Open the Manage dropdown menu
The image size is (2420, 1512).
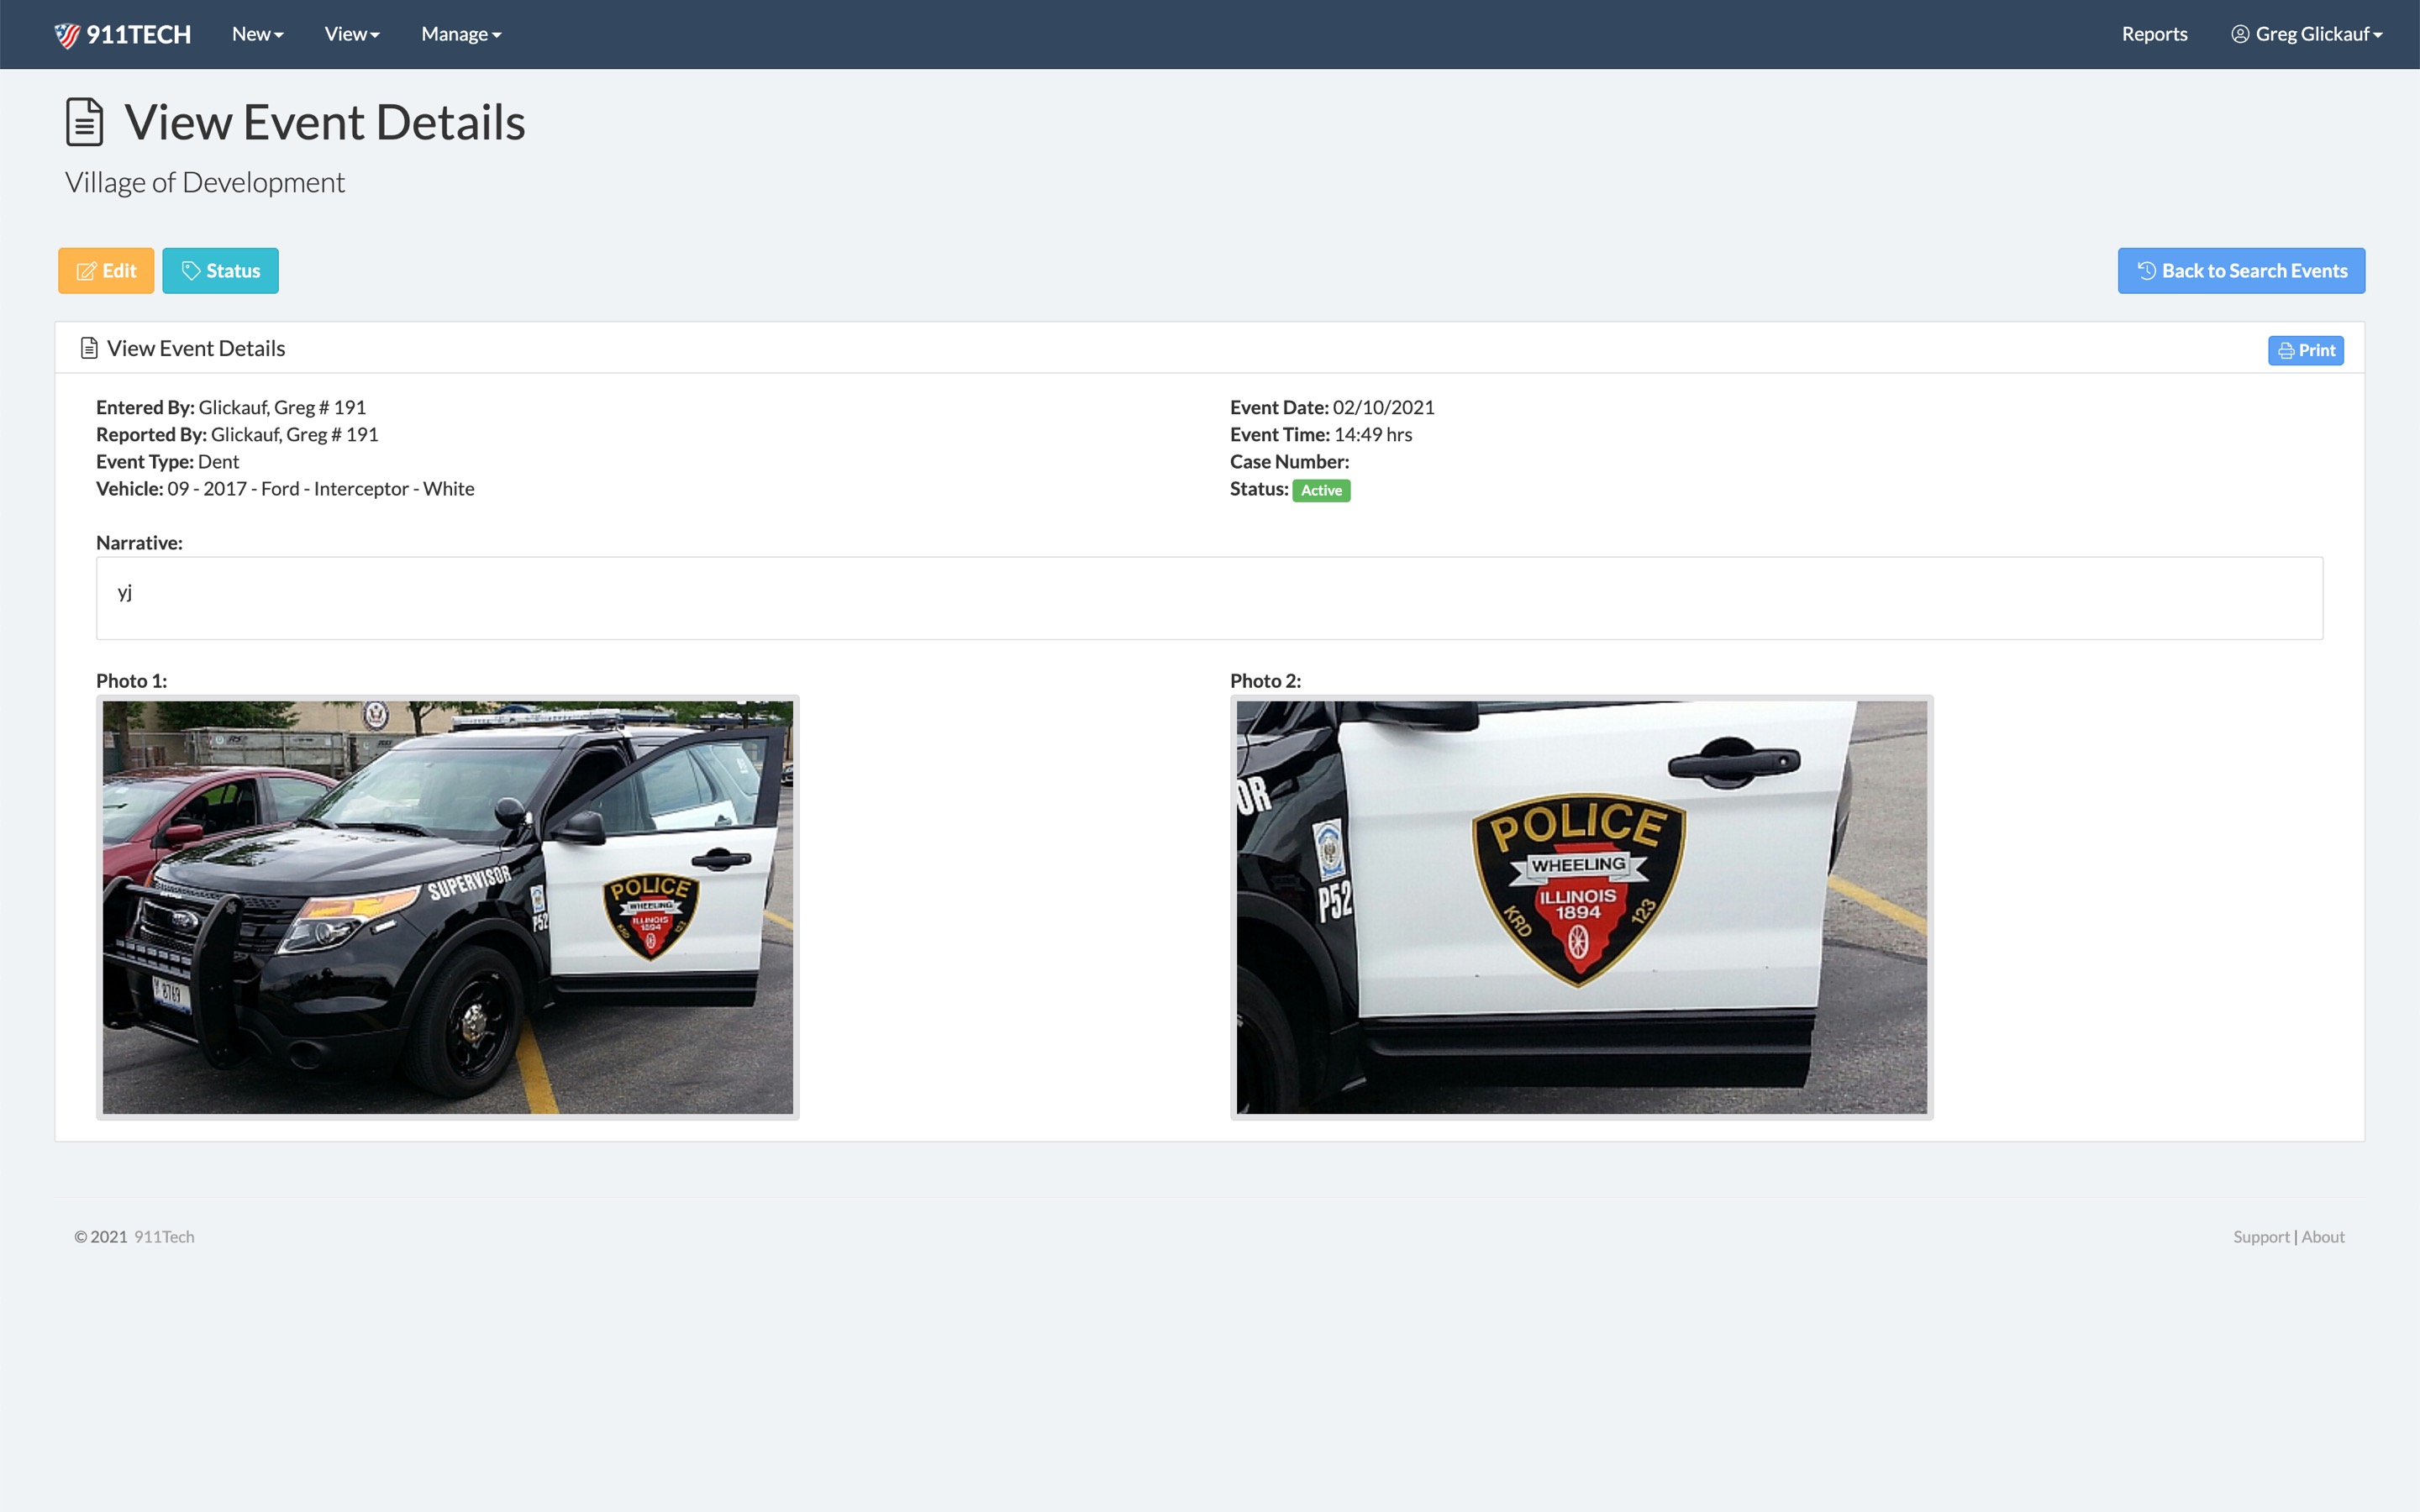coord(461,35)
